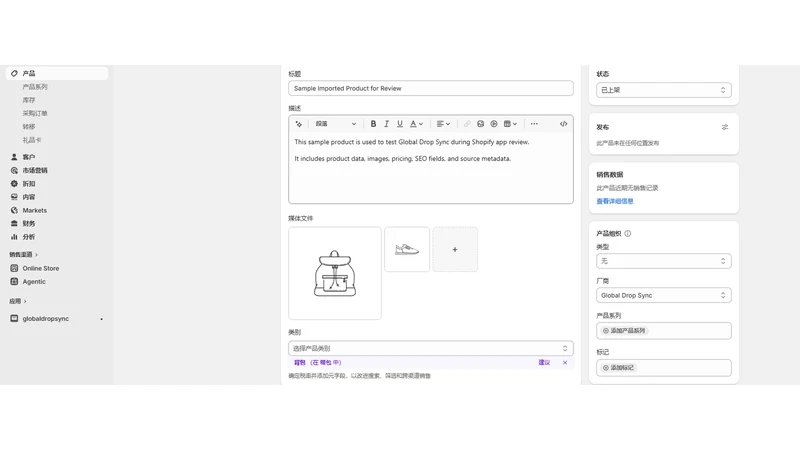Click the 添加产品系列 add collection field

[664, 331]
